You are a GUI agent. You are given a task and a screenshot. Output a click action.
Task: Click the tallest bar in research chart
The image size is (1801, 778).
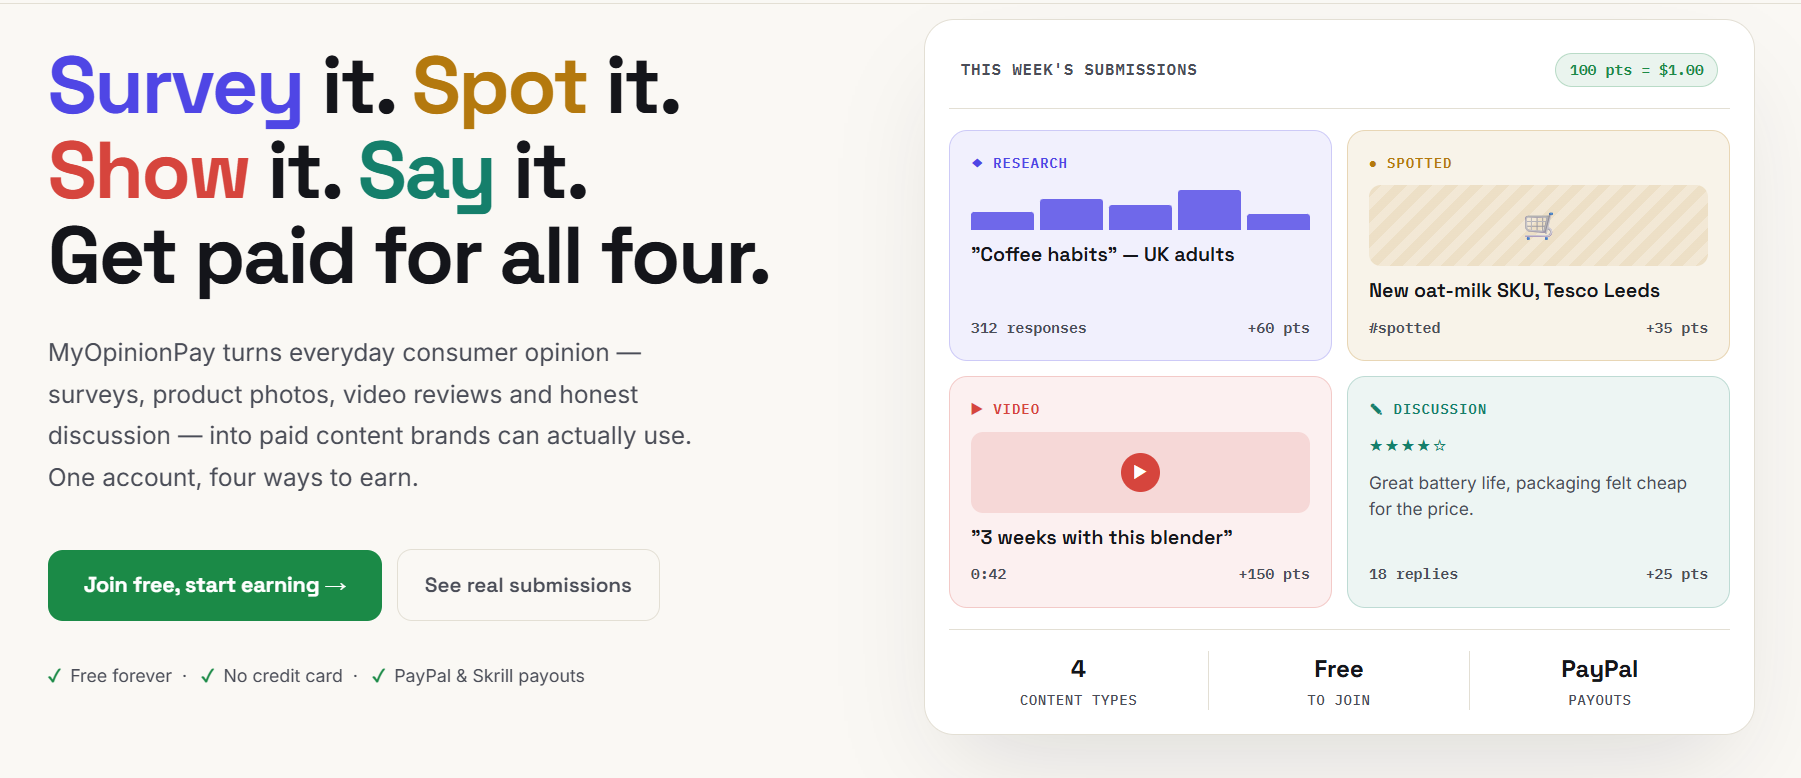1209,210
